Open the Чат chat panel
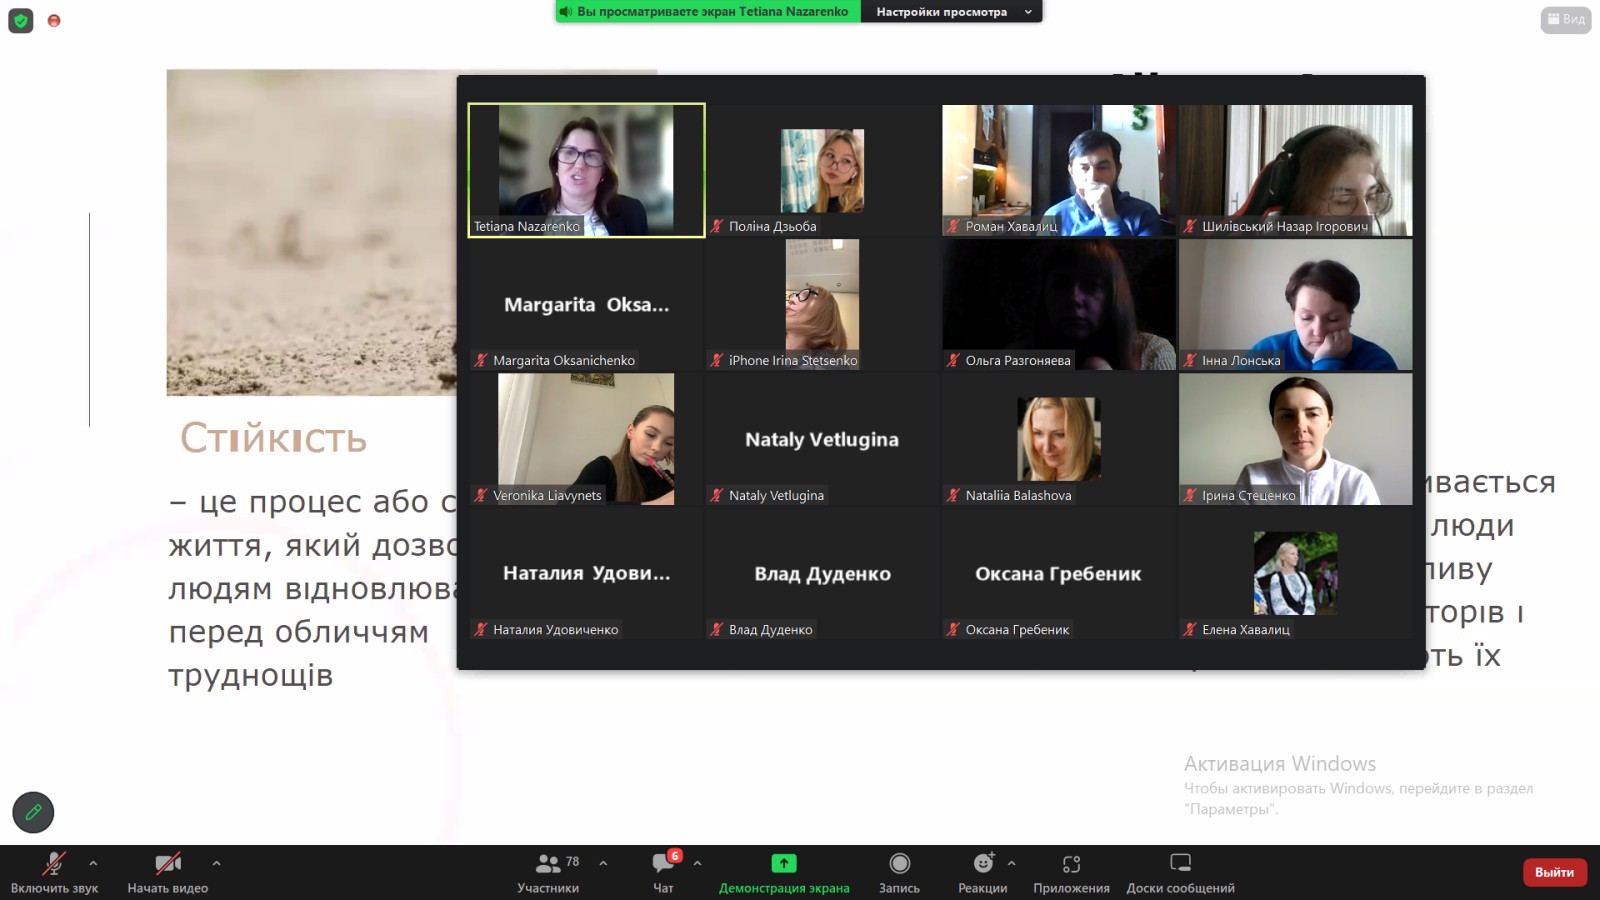 coord(663,872)
